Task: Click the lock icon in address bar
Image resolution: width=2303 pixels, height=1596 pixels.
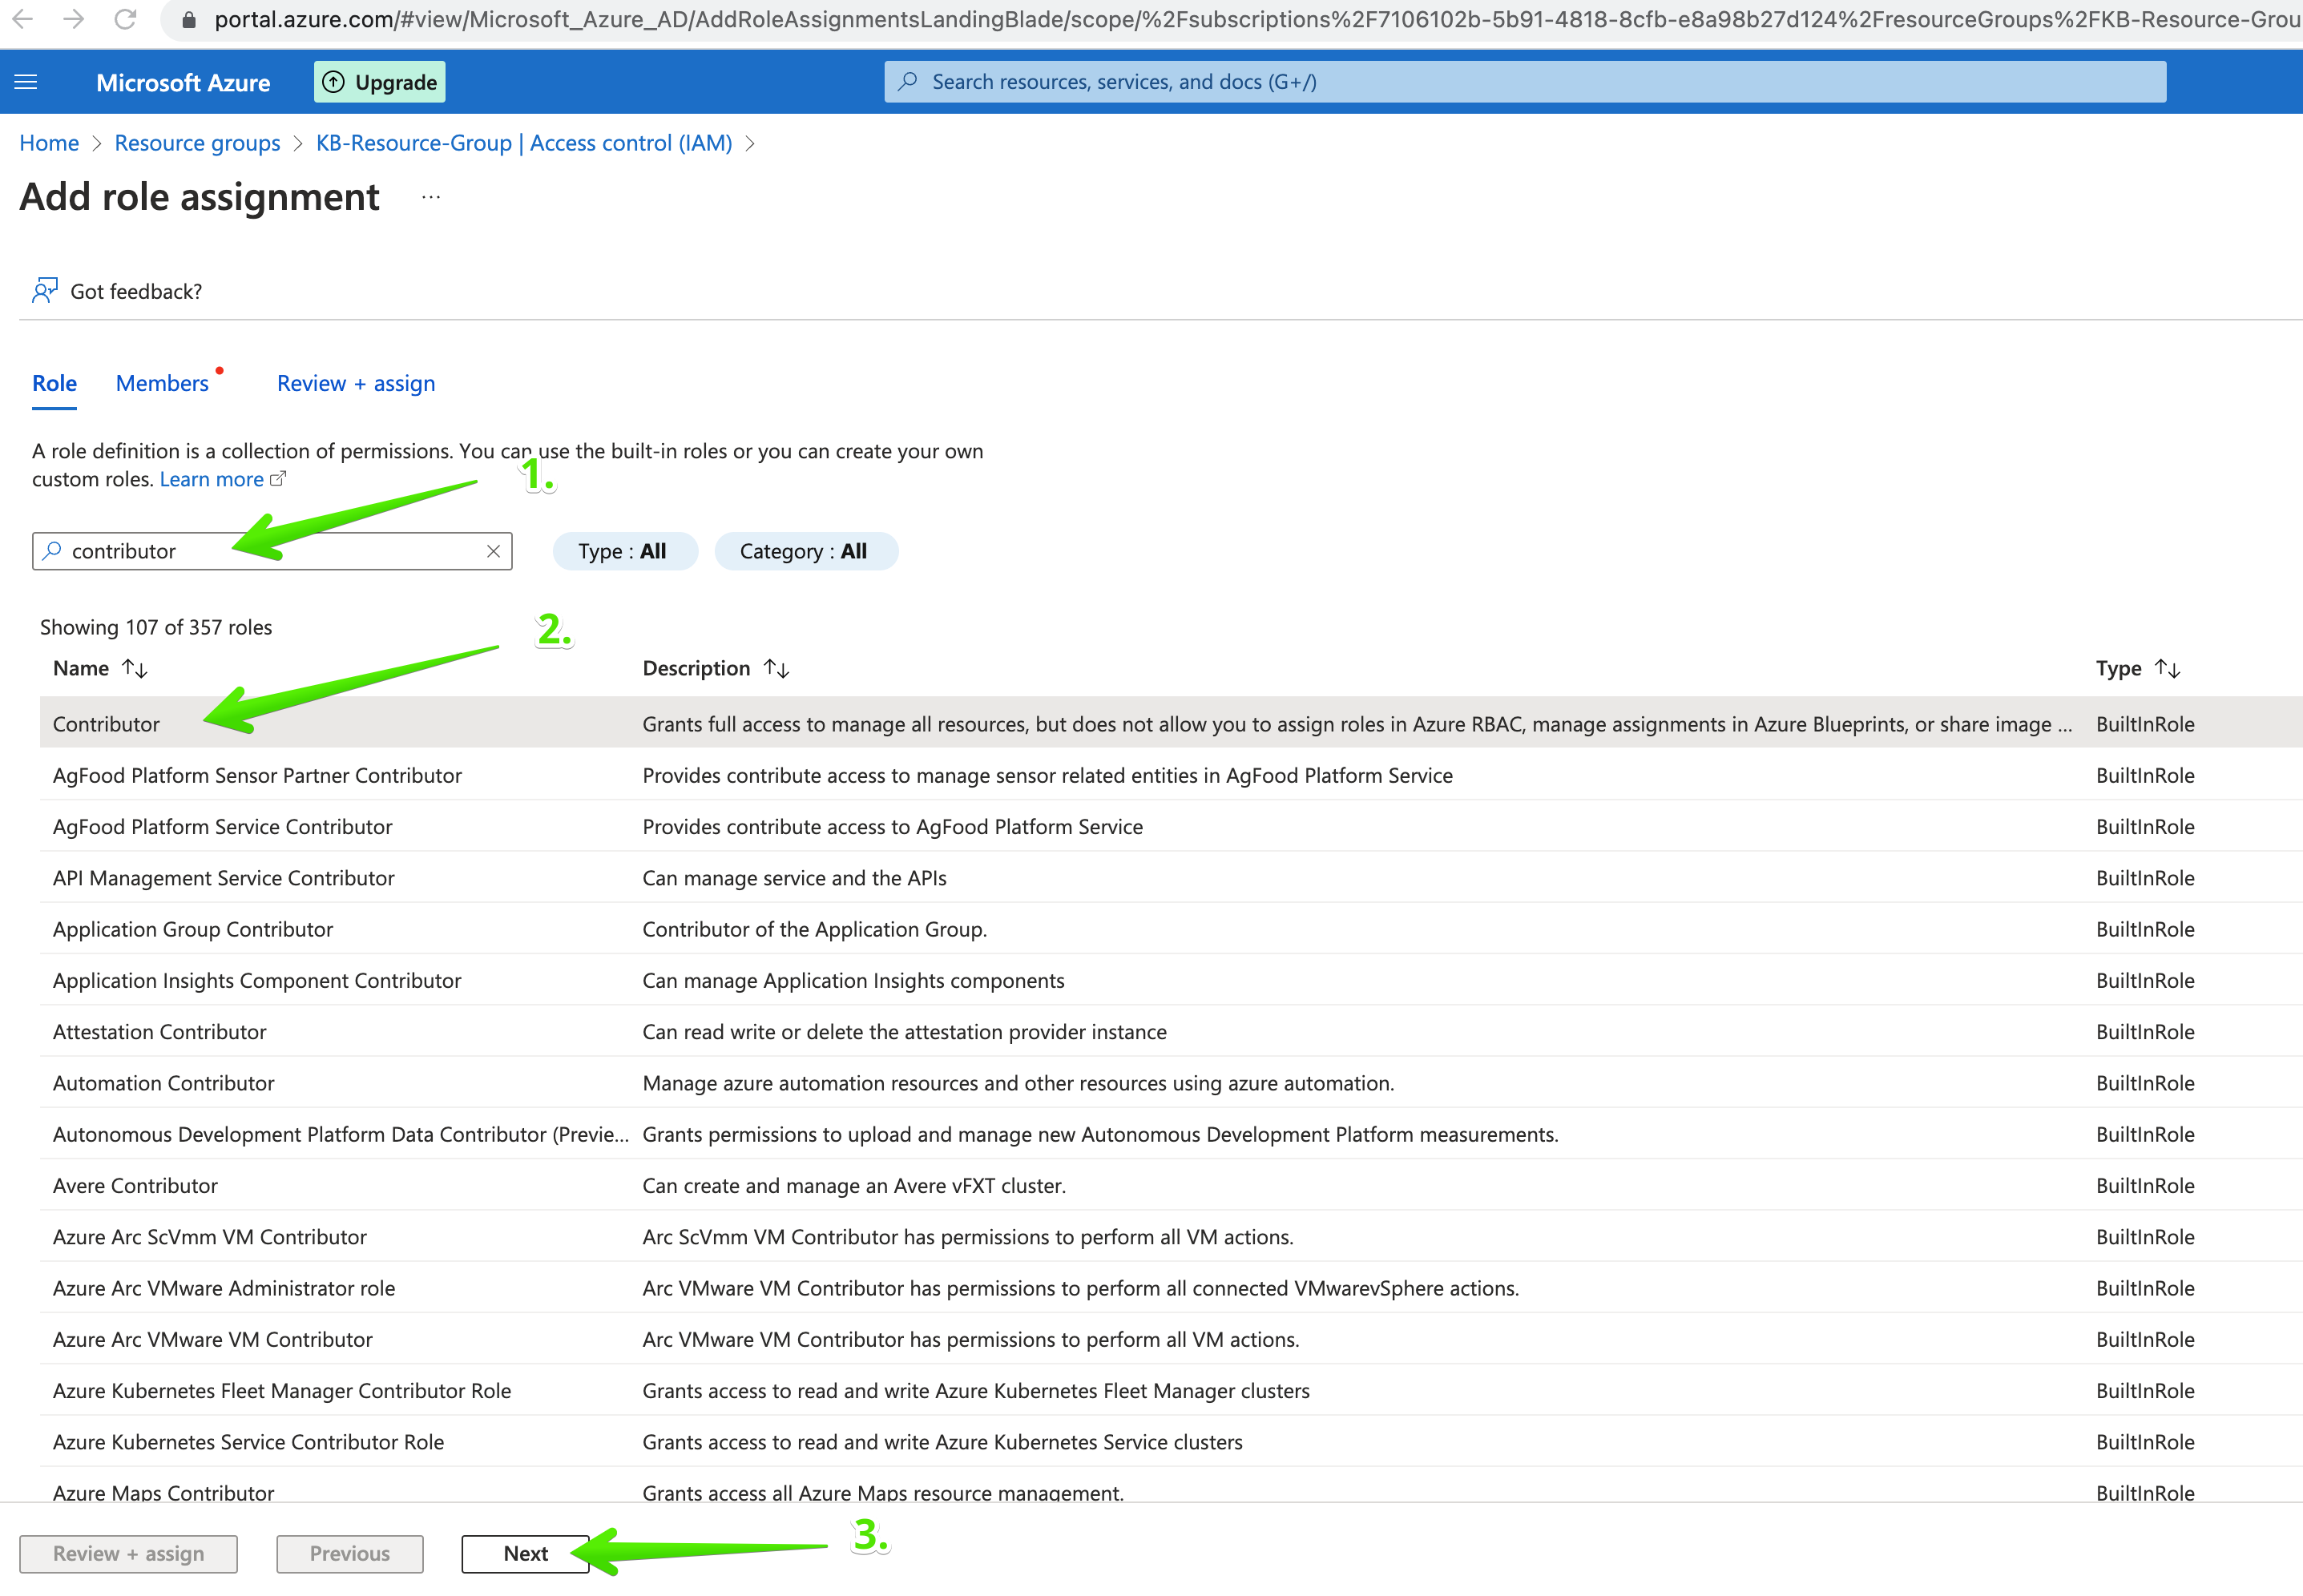Action: [188, 19]
